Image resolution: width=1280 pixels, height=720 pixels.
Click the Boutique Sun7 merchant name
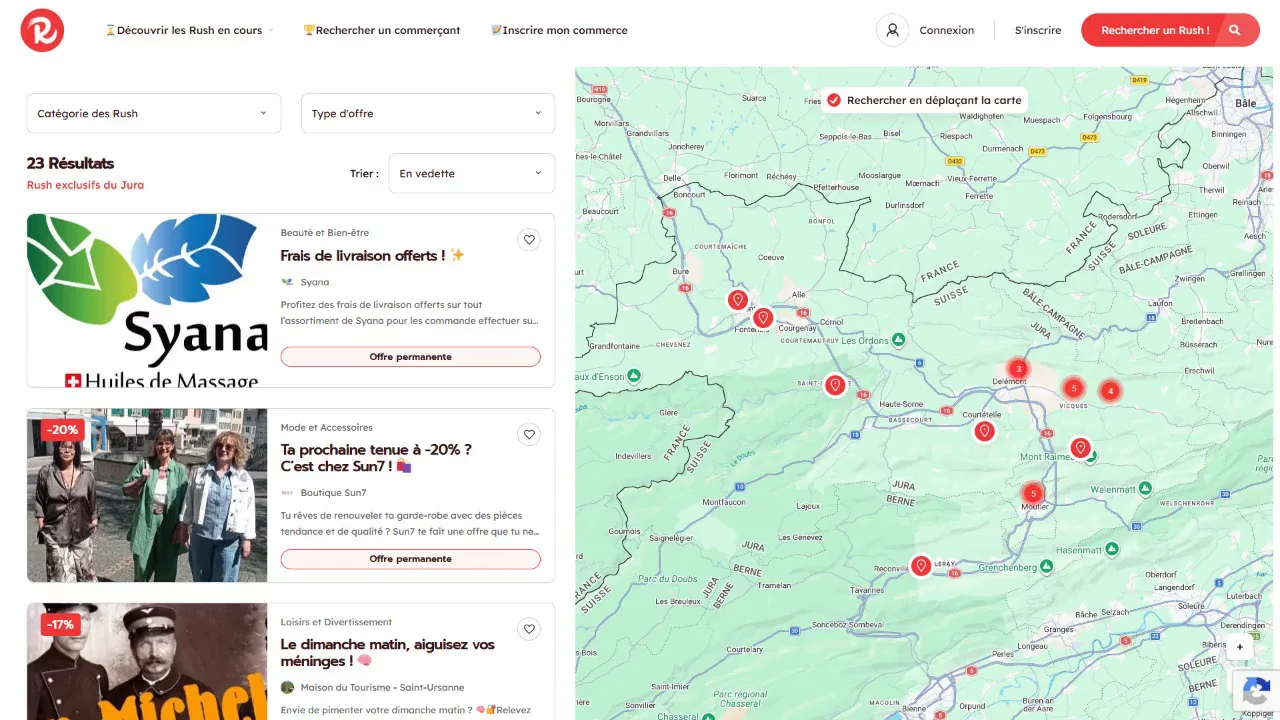pos(333,492)
